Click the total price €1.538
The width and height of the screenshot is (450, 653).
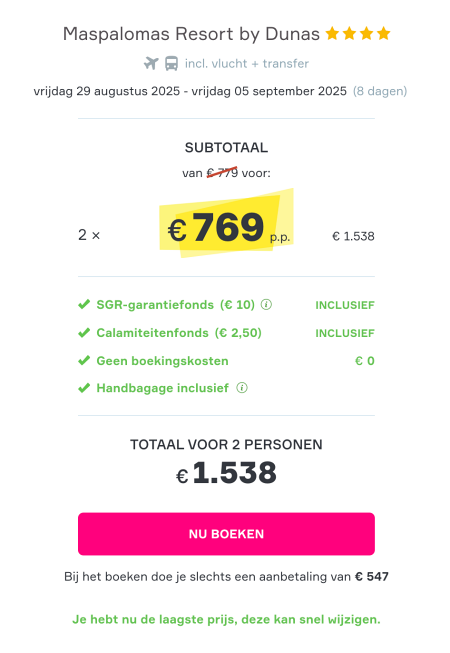(x=226, y=473)
